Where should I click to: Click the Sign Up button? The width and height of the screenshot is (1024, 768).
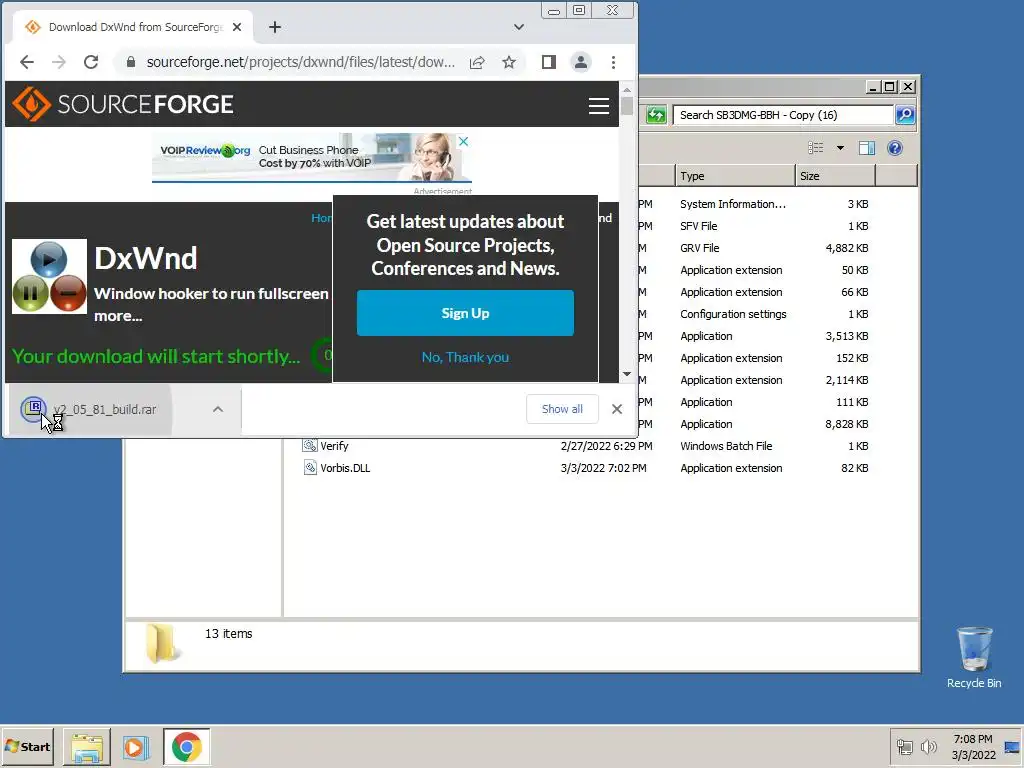pyautogui.click(x=465, y=313)
